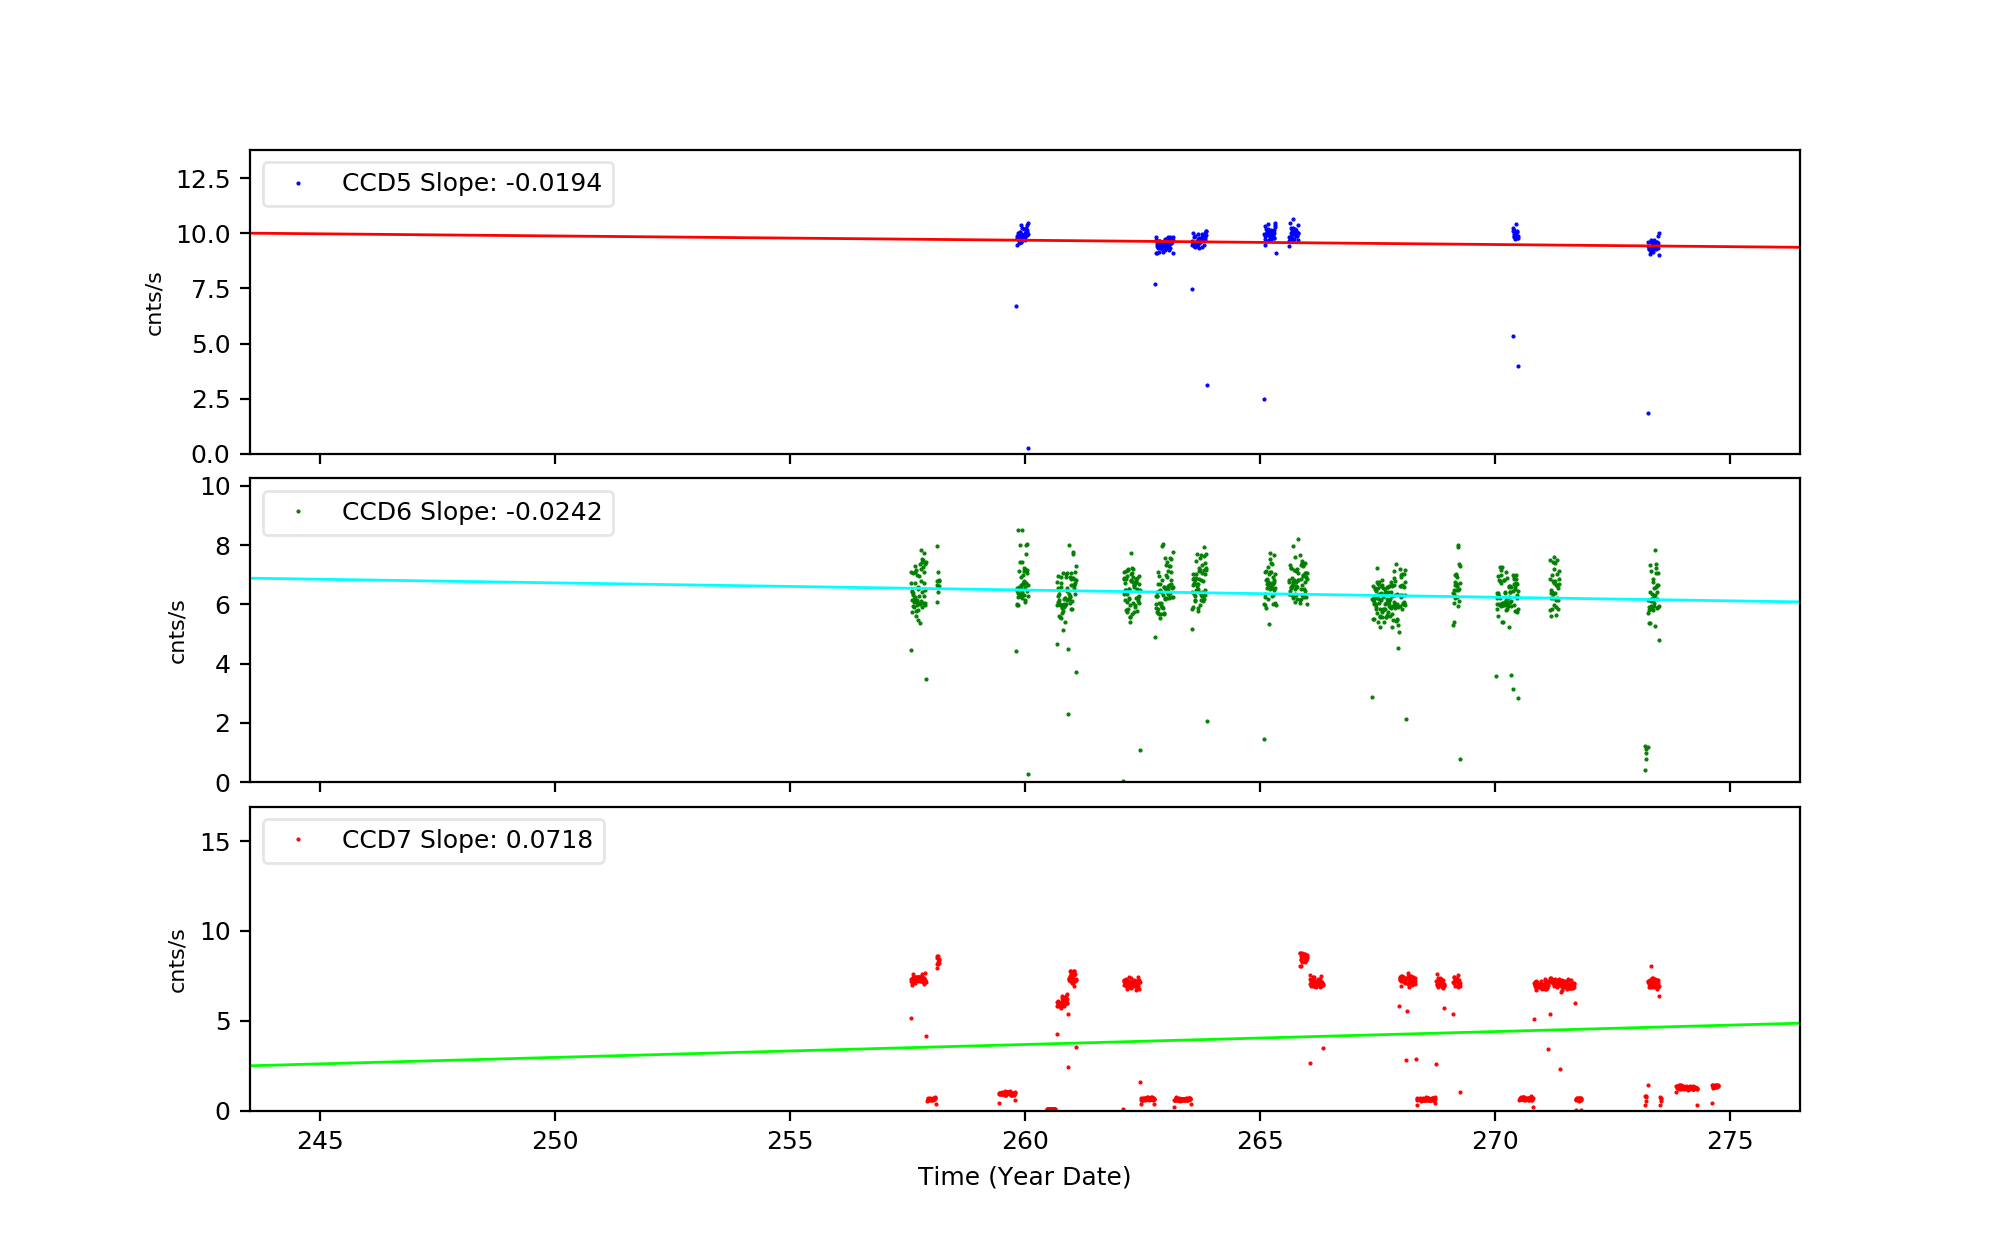Click the CCD6 Slope legend entry

pos(471,512)
